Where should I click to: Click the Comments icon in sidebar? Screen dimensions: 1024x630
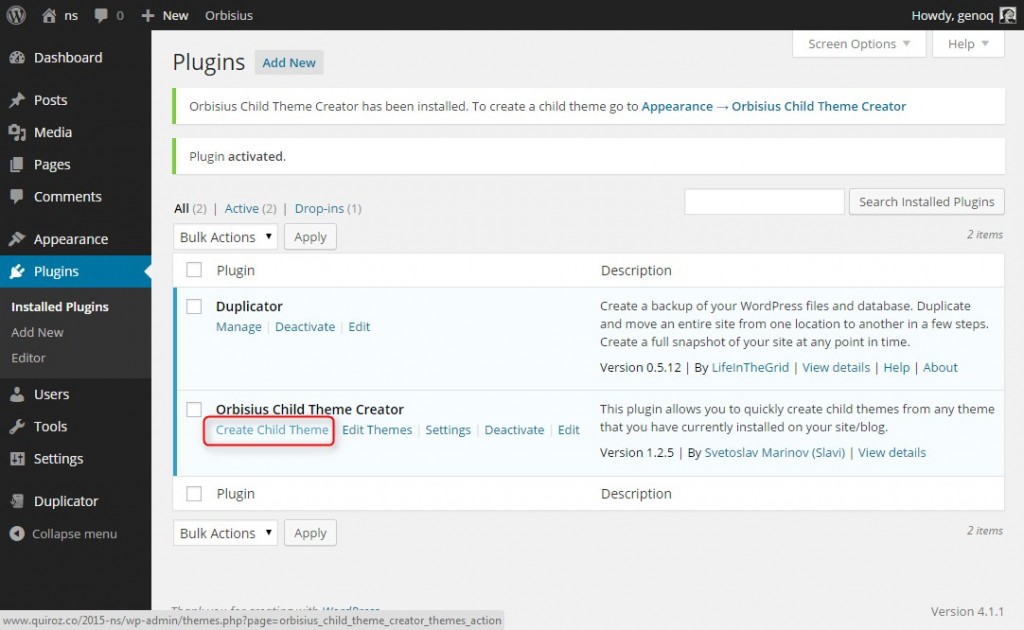coord(17,197)
